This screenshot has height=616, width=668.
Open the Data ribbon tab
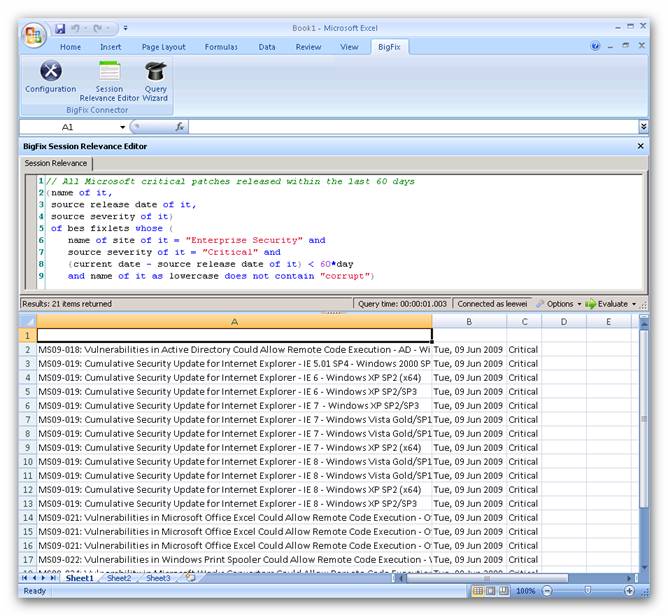click(x=267, y=47)
